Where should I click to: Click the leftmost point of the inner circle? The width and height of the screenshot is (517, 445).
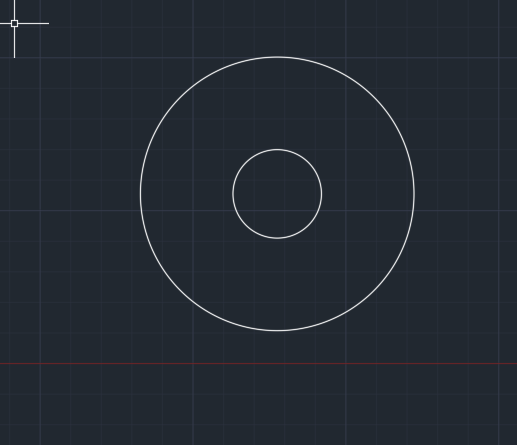(233, 194)
